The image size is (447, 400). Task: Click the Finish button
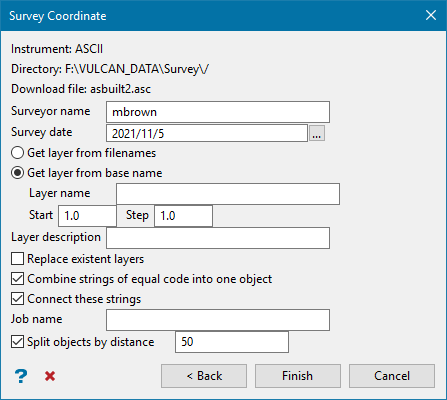click(x=298, y=376)
